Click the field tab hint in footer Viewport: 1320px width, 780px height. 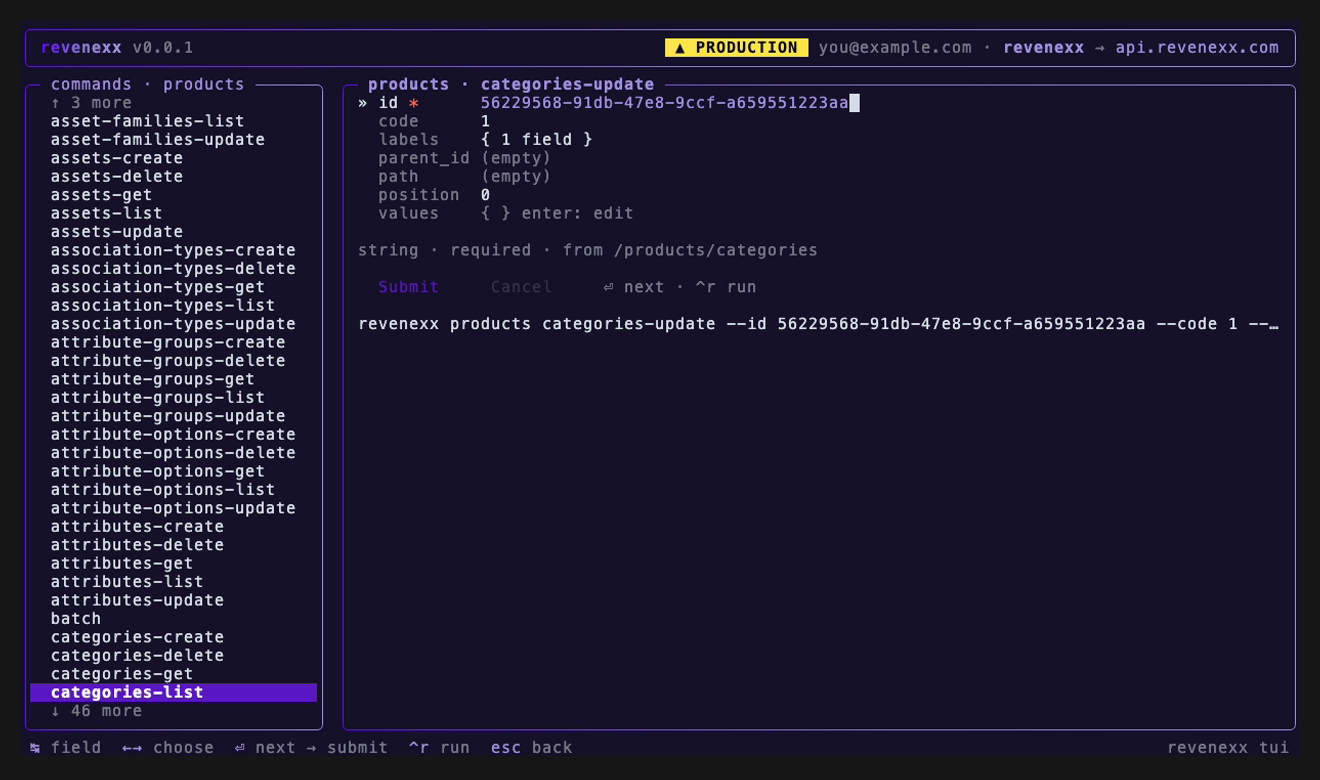66,748
